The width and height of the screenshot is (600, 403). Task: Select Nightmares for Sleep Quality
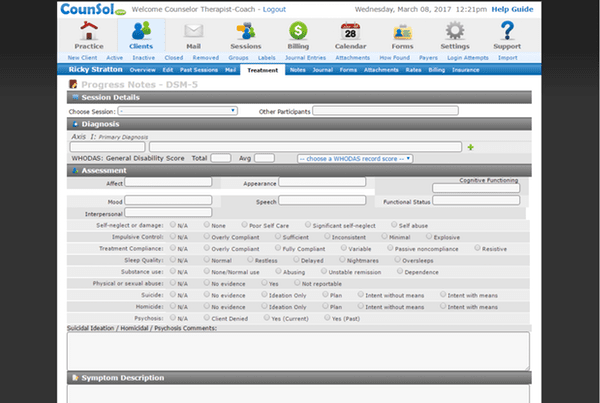tap(342, 259)
